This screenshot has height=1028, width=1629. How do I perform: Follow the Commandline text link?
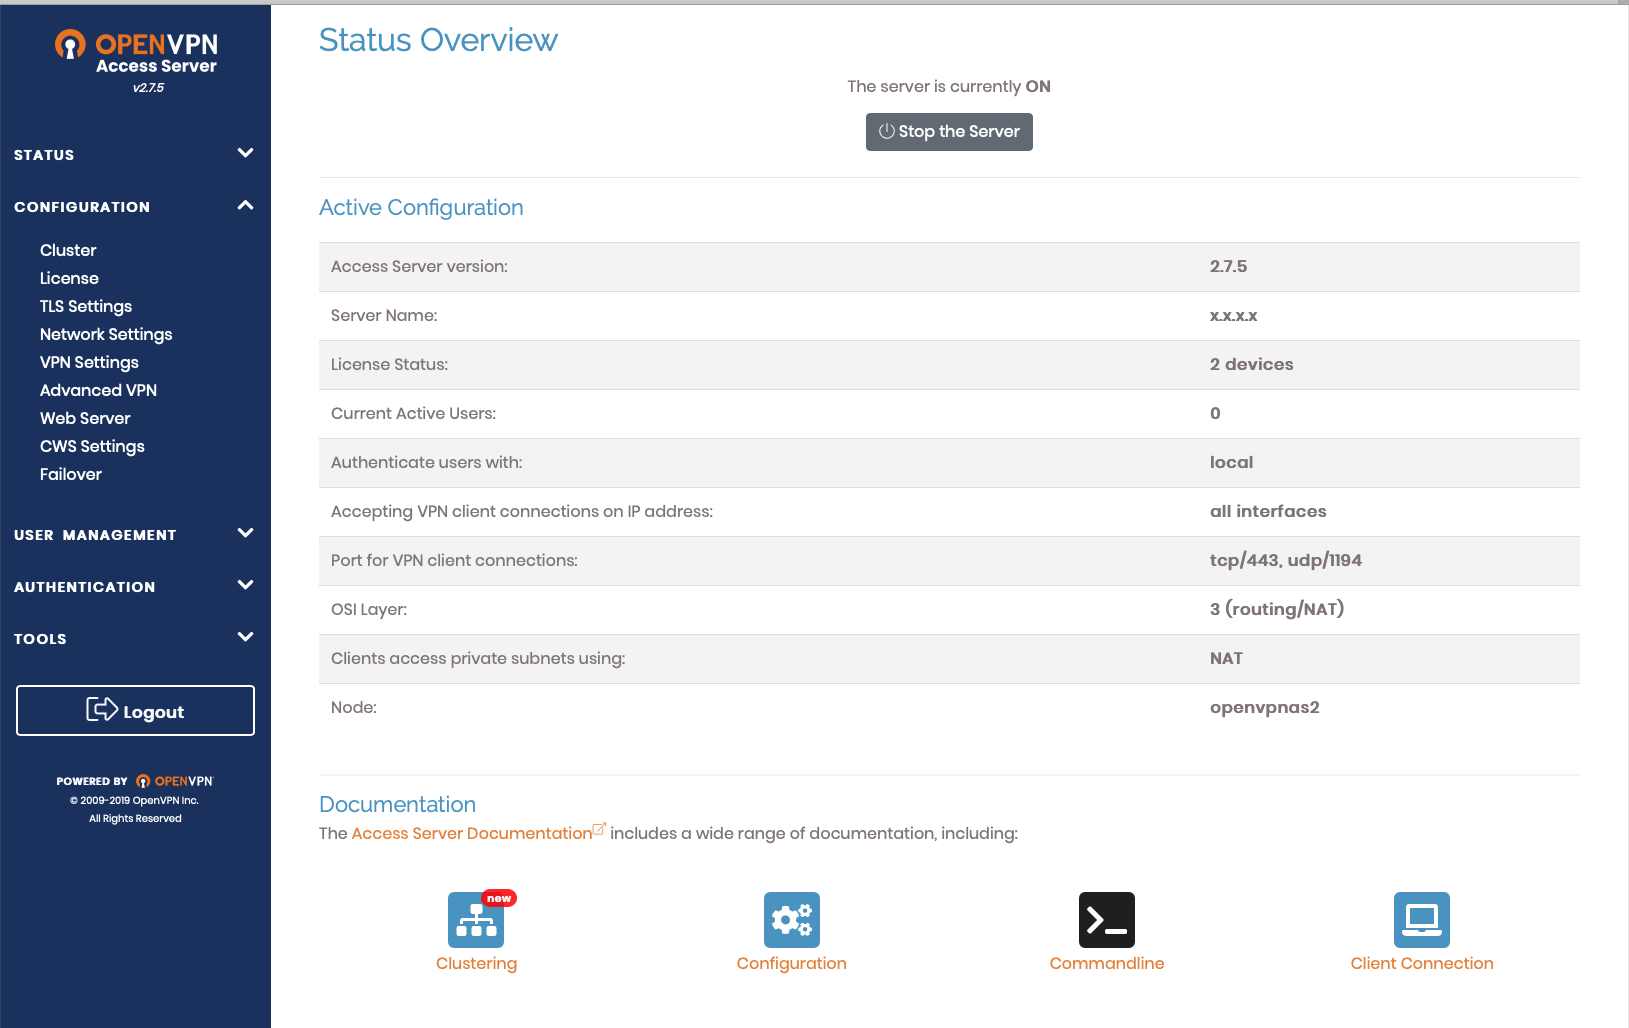click(1107, 963)
